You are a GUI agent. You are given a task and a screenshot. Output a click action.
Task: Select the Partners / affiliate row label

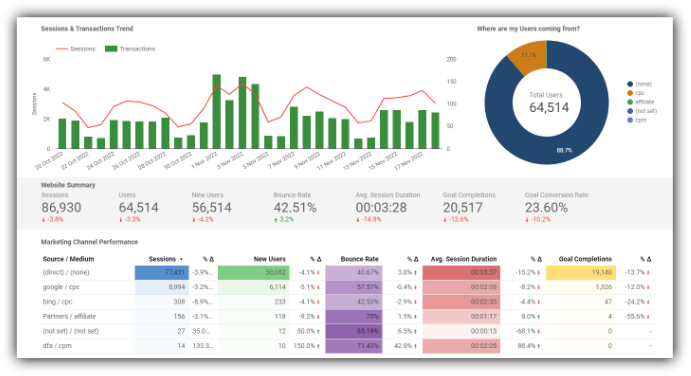(x=69, y=316)
